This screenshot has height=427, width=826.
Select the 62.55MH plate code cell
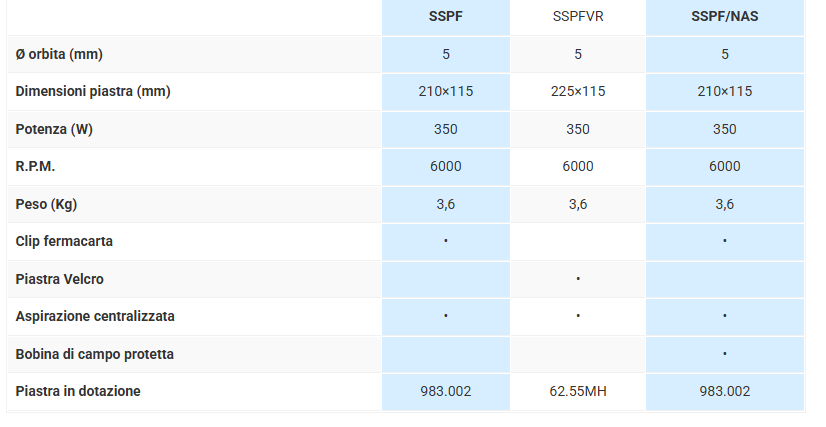pyautogui.click(x=578, y=391)
